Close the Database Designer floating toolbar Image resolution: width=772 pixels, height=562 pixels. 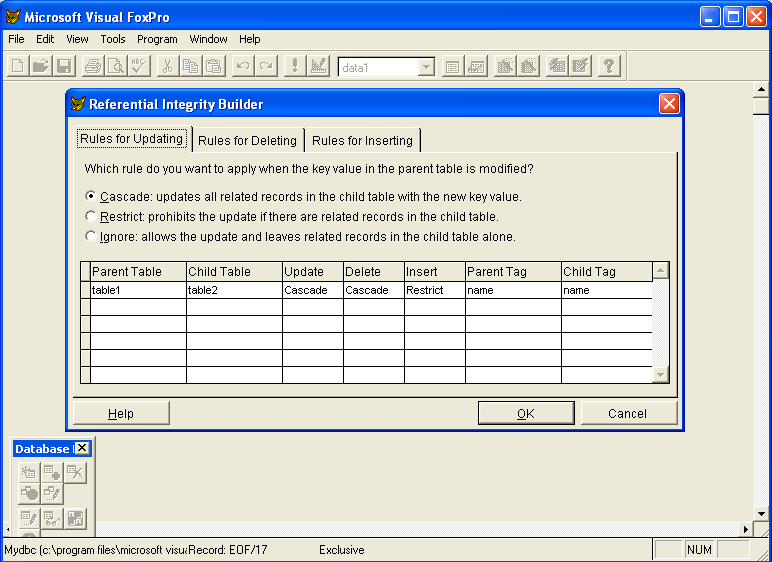[82, 448]
